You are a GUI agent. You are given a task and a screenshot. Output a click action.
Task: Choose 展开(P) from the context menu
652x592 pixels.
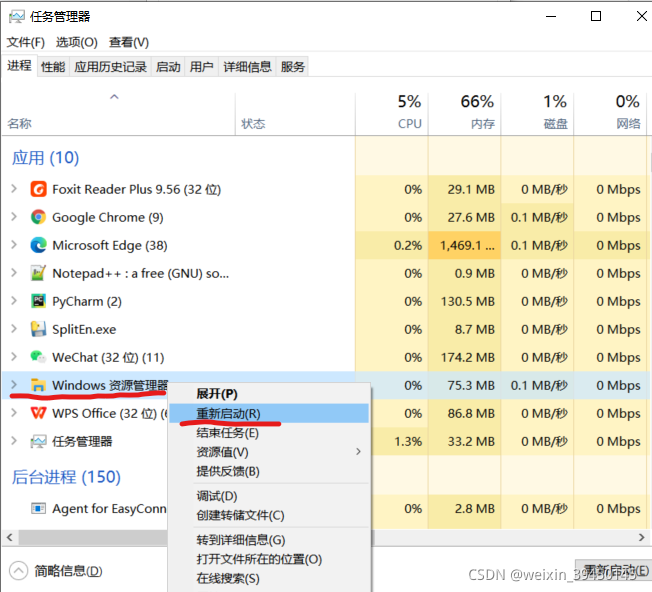269,394
